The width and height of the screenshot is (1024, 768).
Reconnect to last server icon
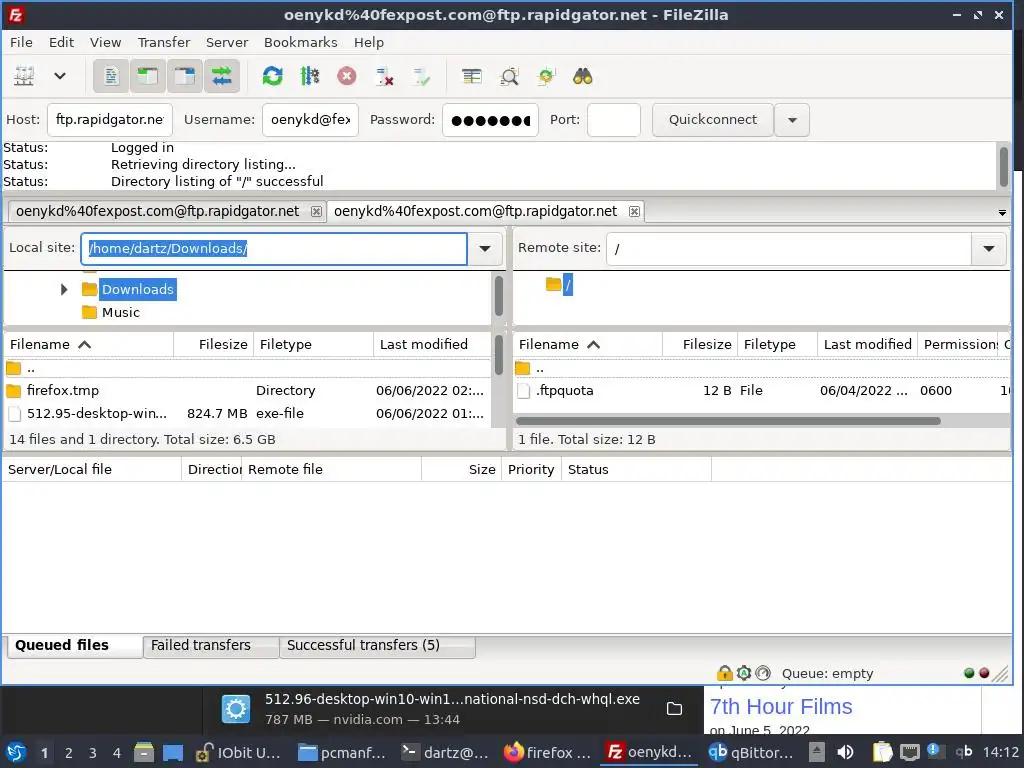pyautogui.click(x=421, y=76)
